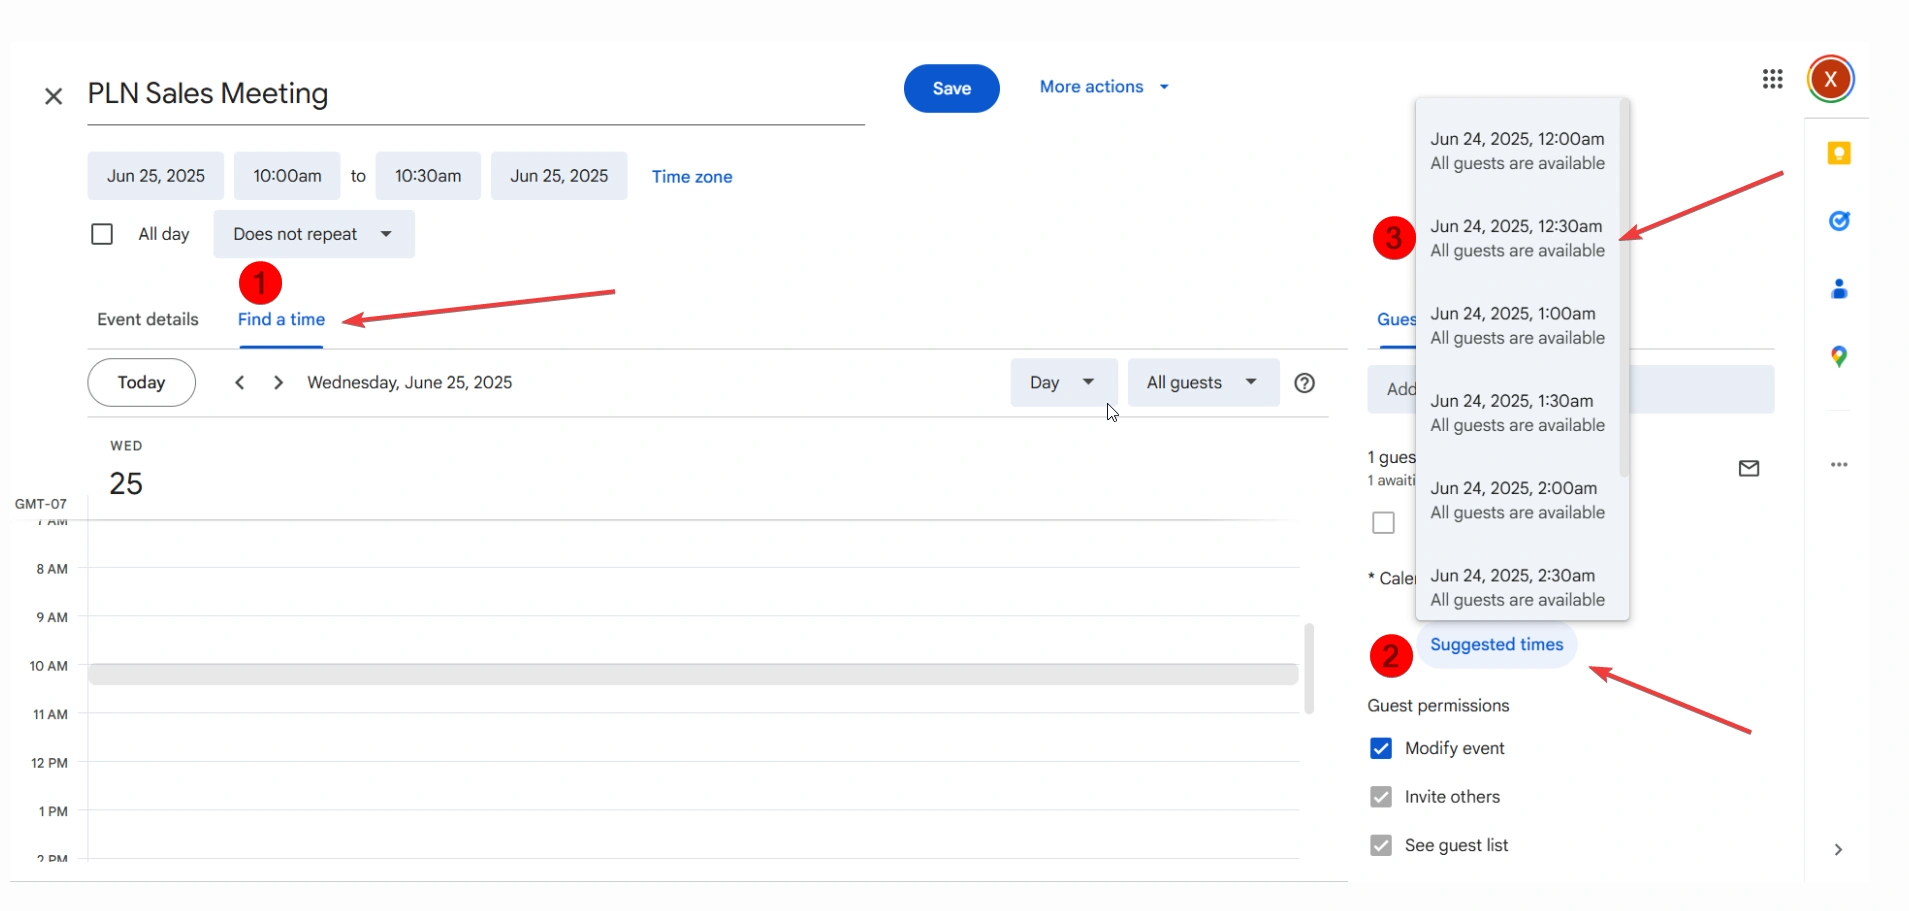The width and height of the screenshot is (1909, 911).
Task: Uncheck the Modify event permission
Action: click(1381, 748)
